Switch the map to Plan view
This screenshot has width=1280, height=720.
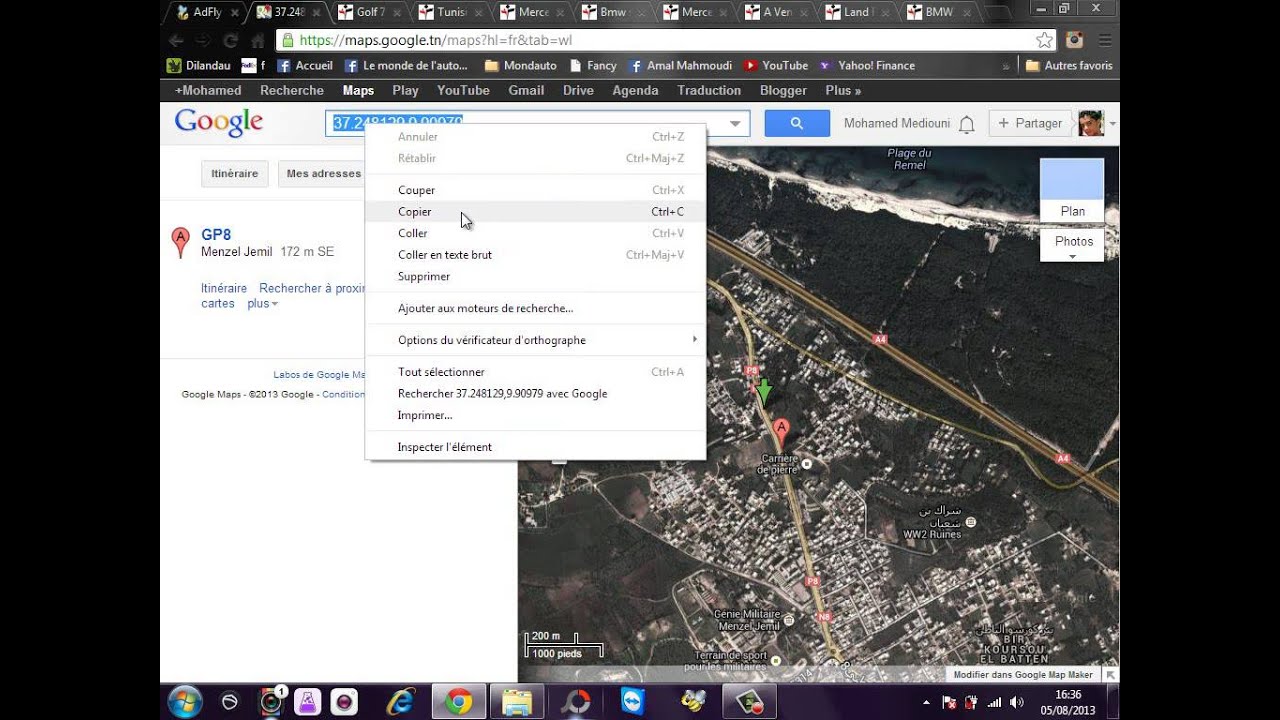click(1072, 190)
